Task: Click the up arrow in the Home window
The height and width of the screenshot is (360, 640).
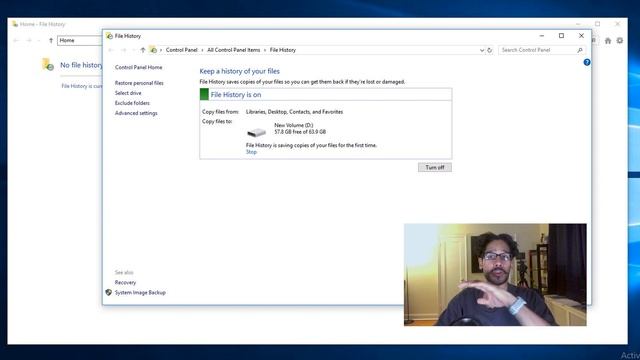Action: tap(51, 40)
